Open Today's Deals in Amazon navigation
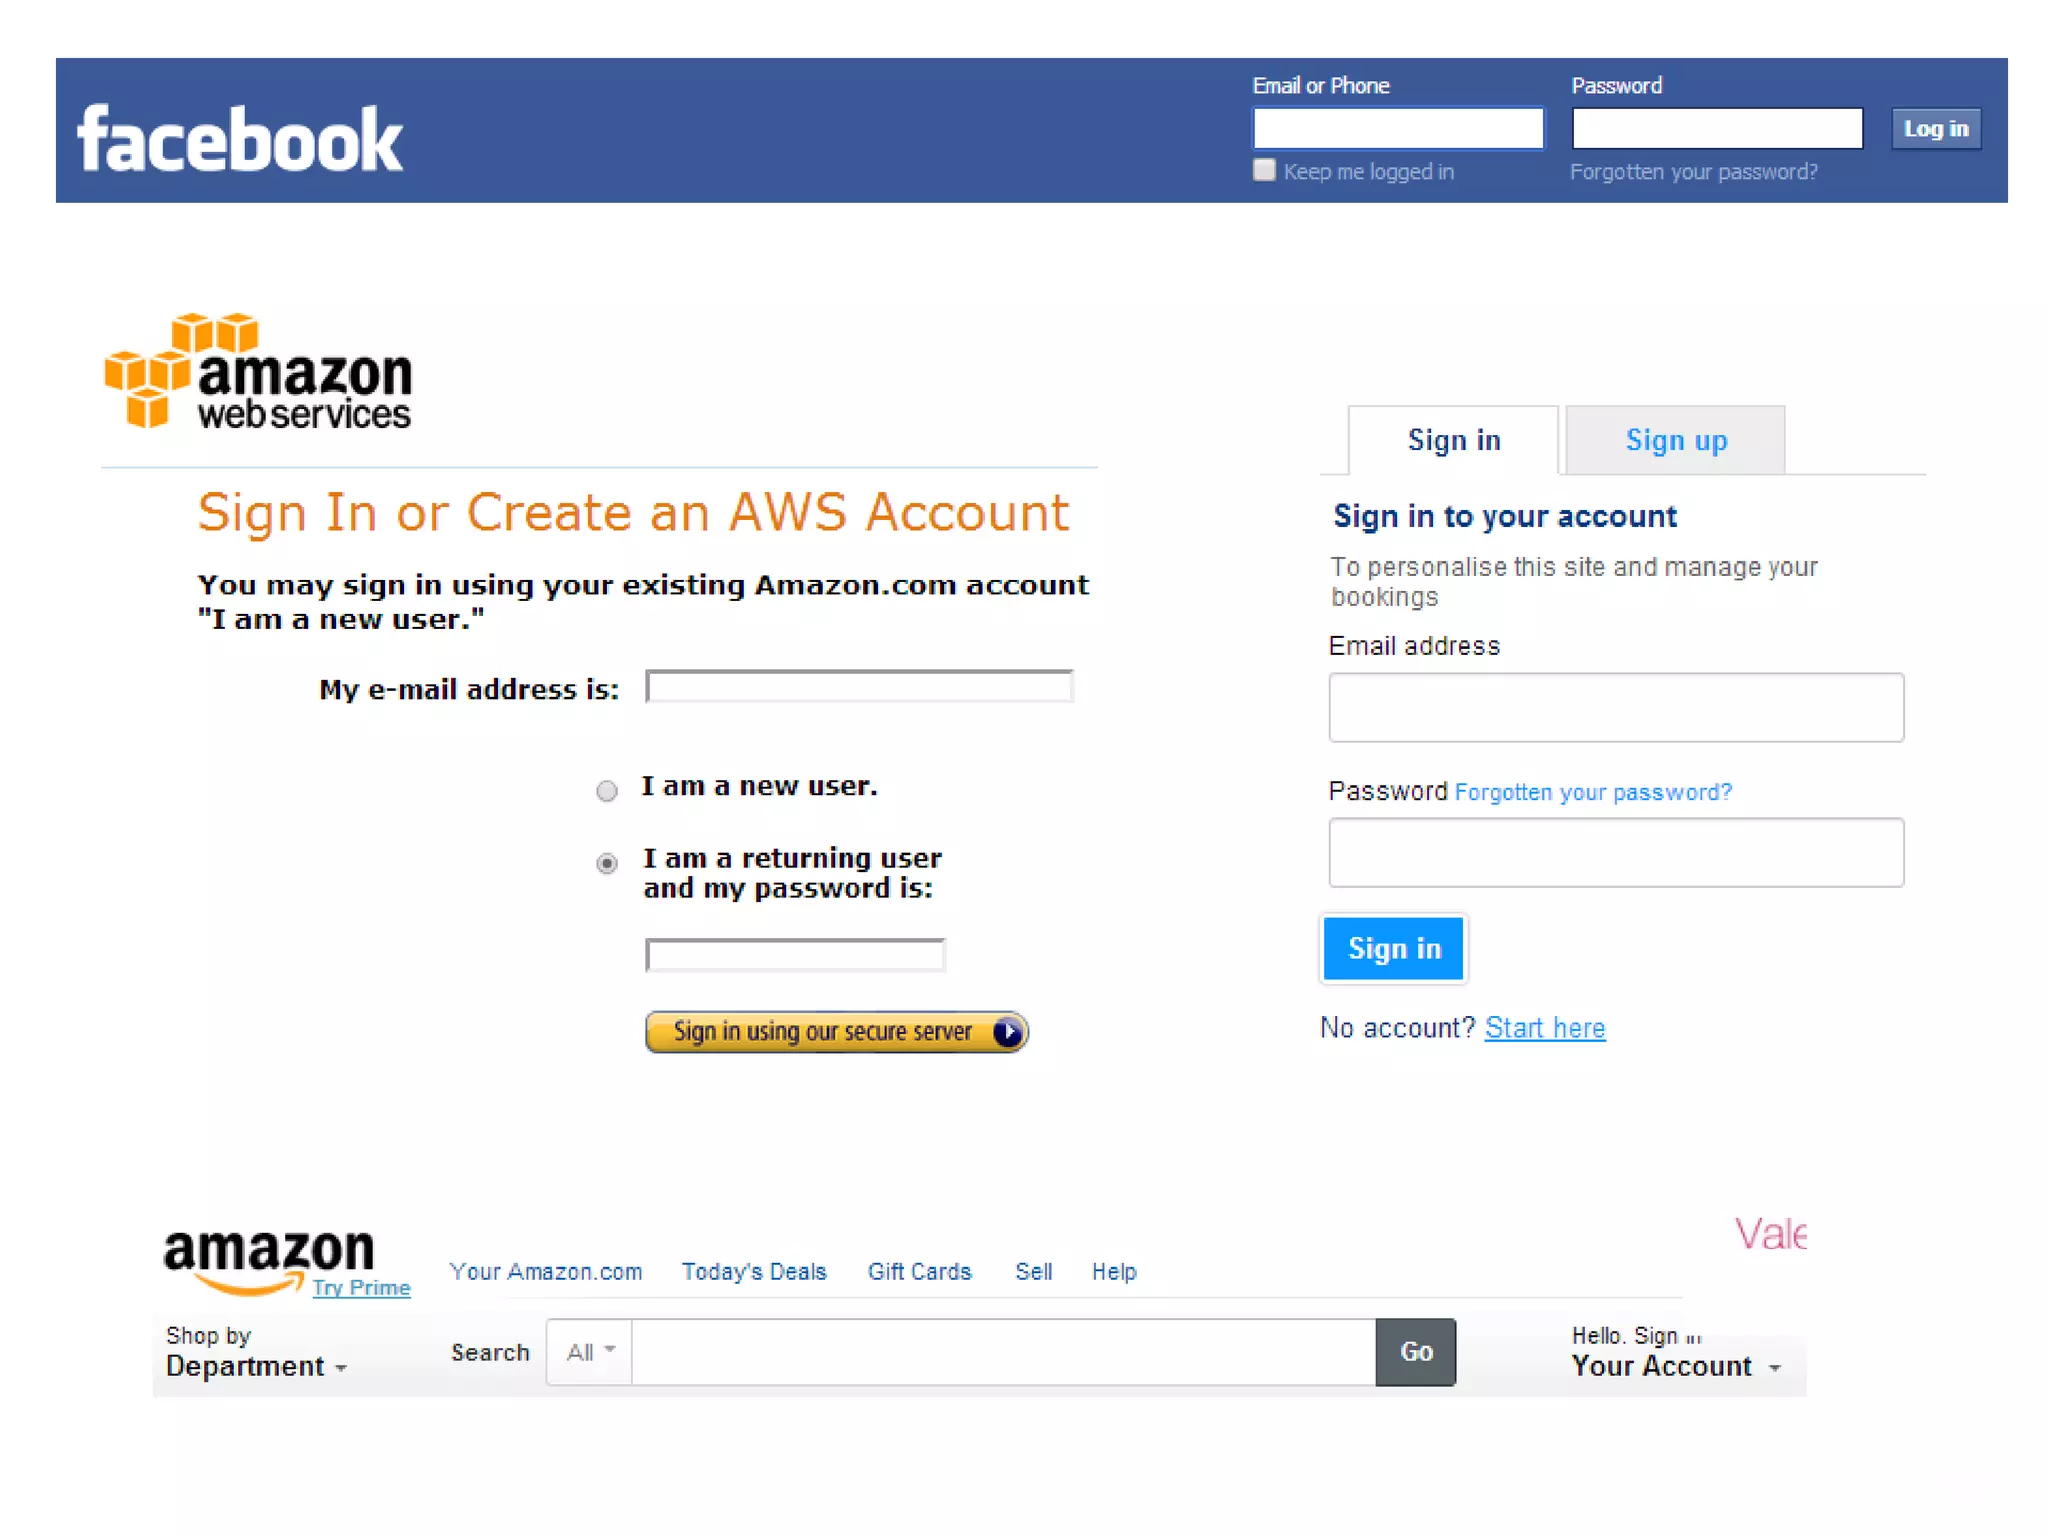 tap(754, 1271)
